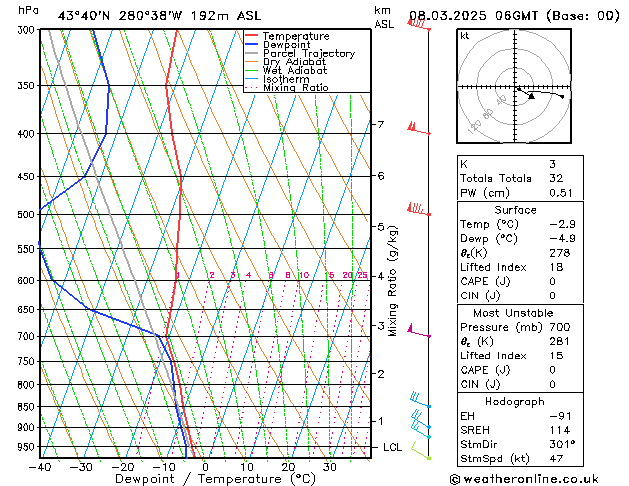
Task: Click the 'km ASL' axis header
Action: (384, 17)
